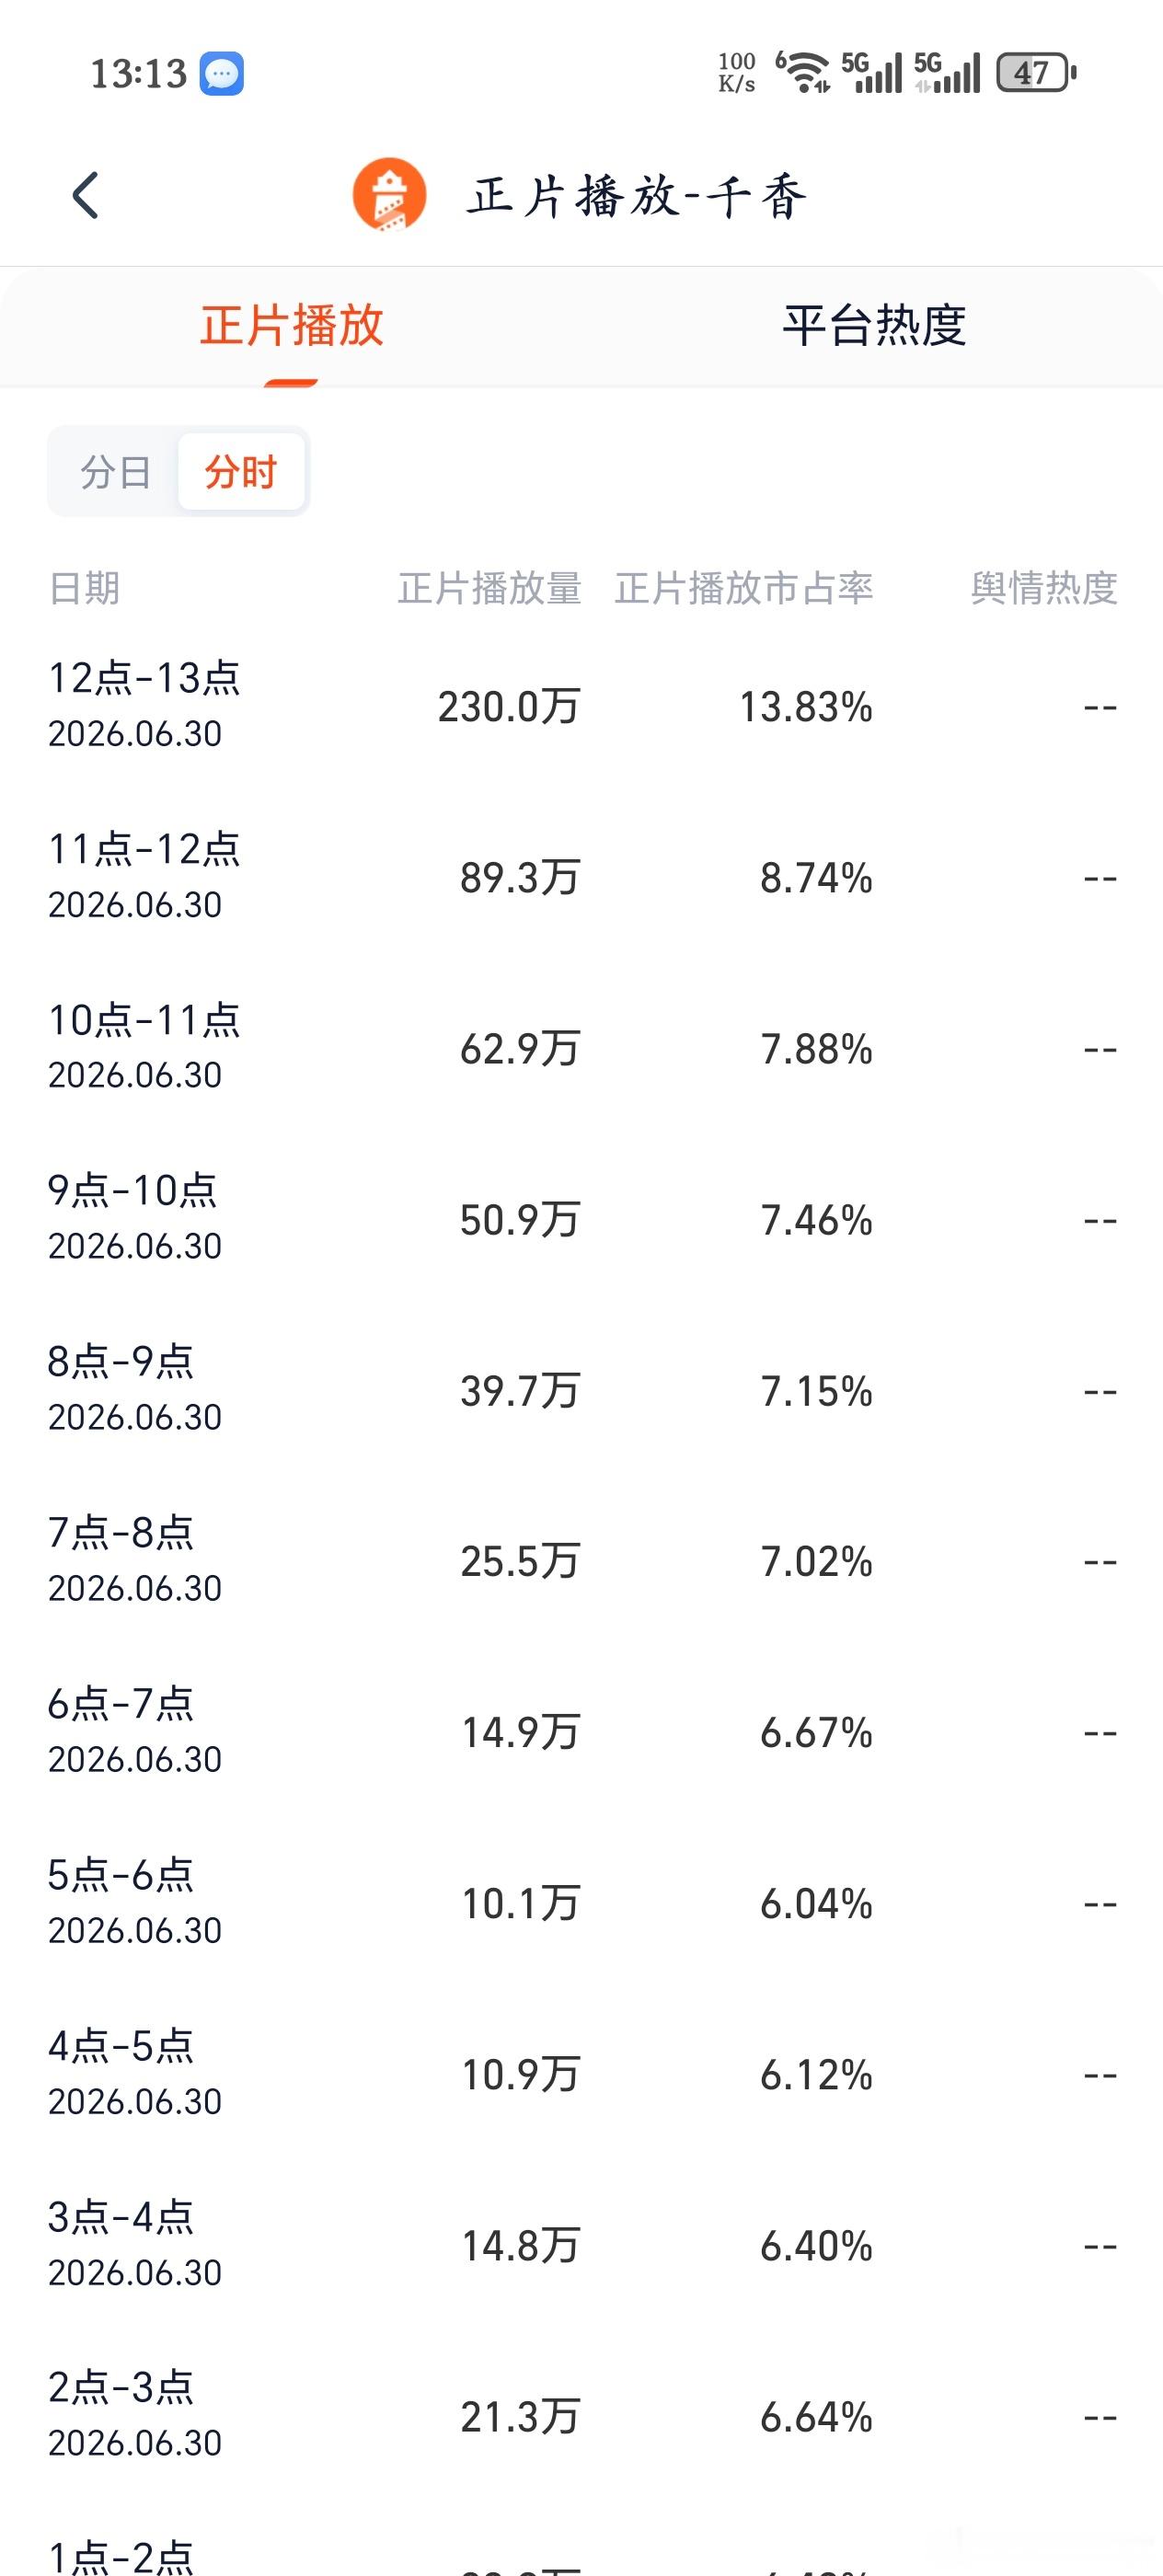Viewport: 1163px width, 2576px height.
Task: Tap the 8.74% market share value
Action: tap(816, 878)
